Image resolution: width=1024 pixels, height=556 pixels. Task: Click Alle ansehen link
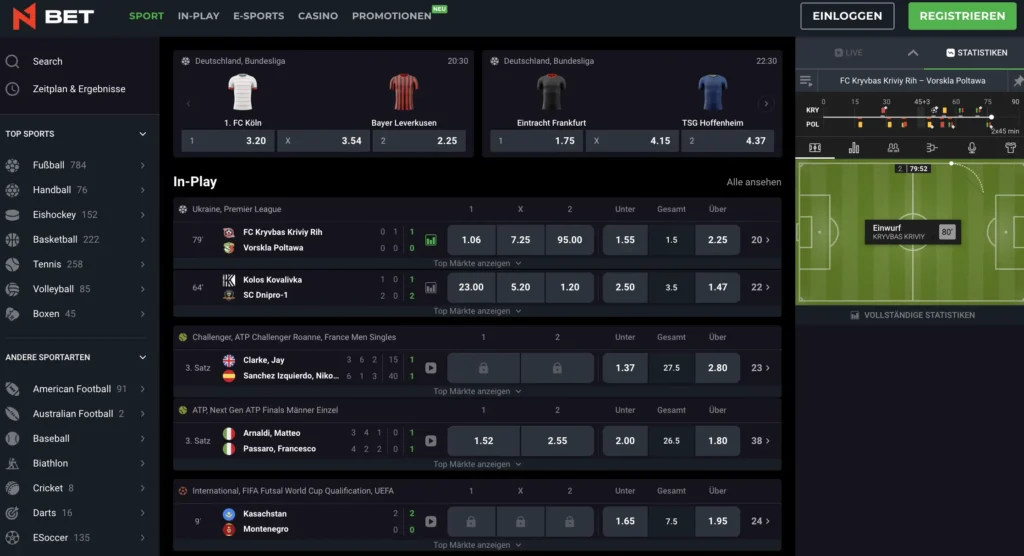[x=754, y=182]
